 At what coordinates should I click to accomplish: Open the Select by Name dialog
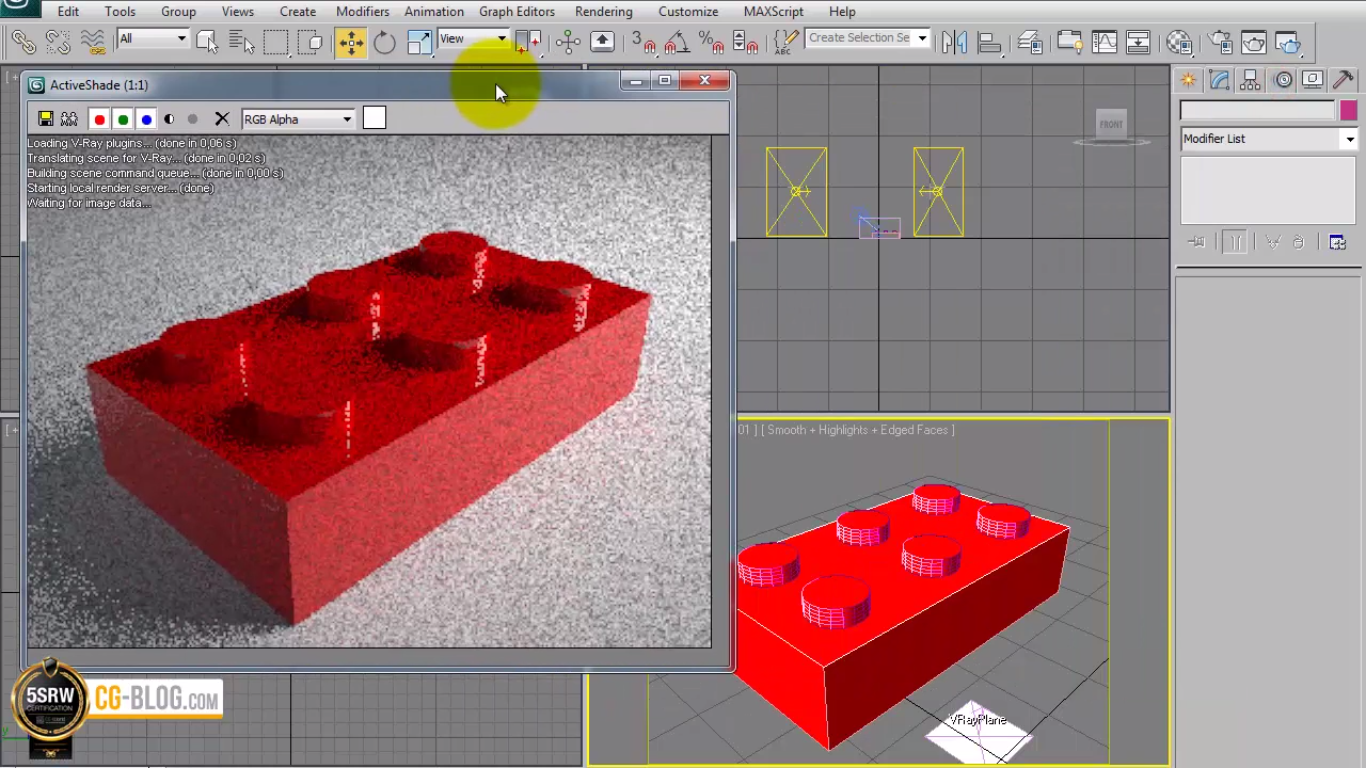[241, 42]
